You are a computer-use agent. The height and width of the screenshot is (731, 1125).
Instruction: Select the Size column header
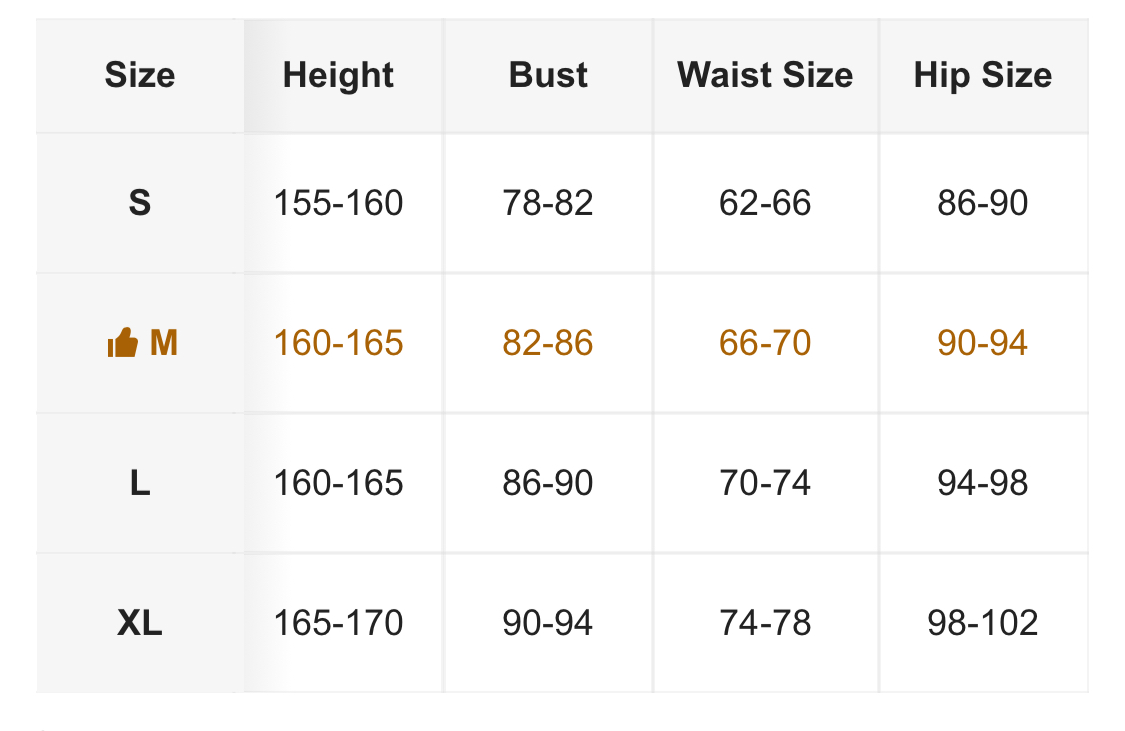tap(140, 75)
